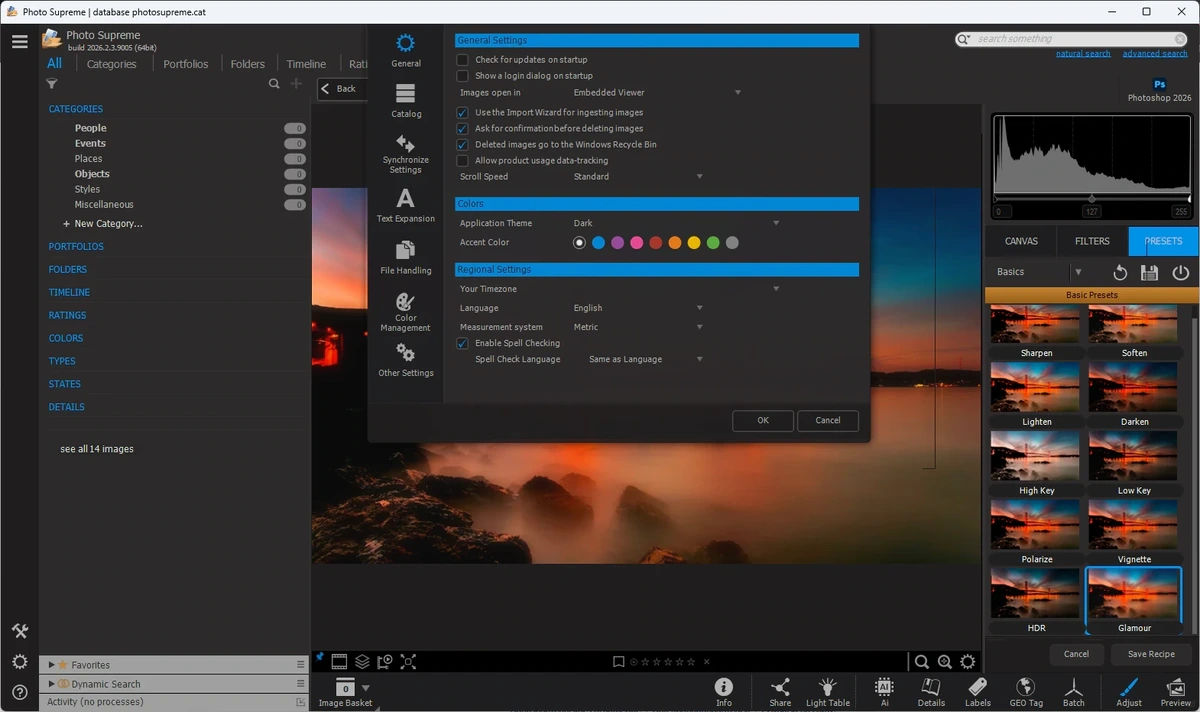1200x712 pixels.
Task: Open the GEO Tag tool
Action: click(x=1026, y=692)
